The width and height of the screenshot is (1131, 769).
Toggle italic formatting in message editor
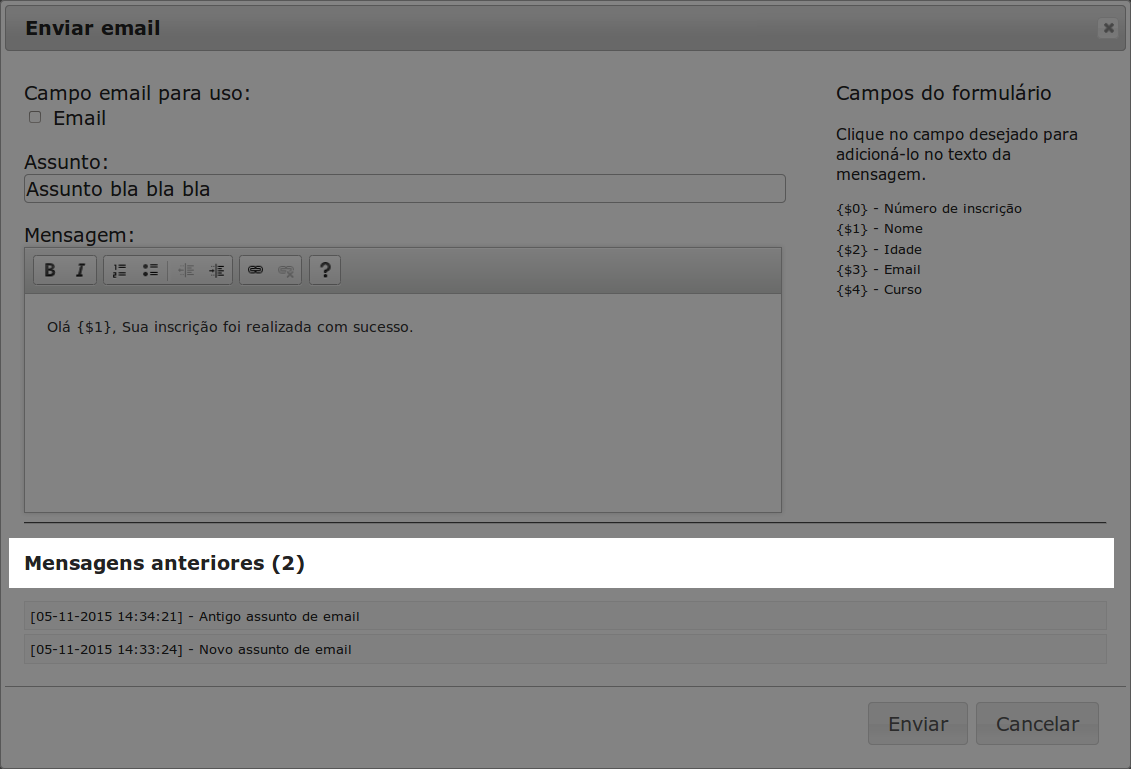tap(80, 270)
